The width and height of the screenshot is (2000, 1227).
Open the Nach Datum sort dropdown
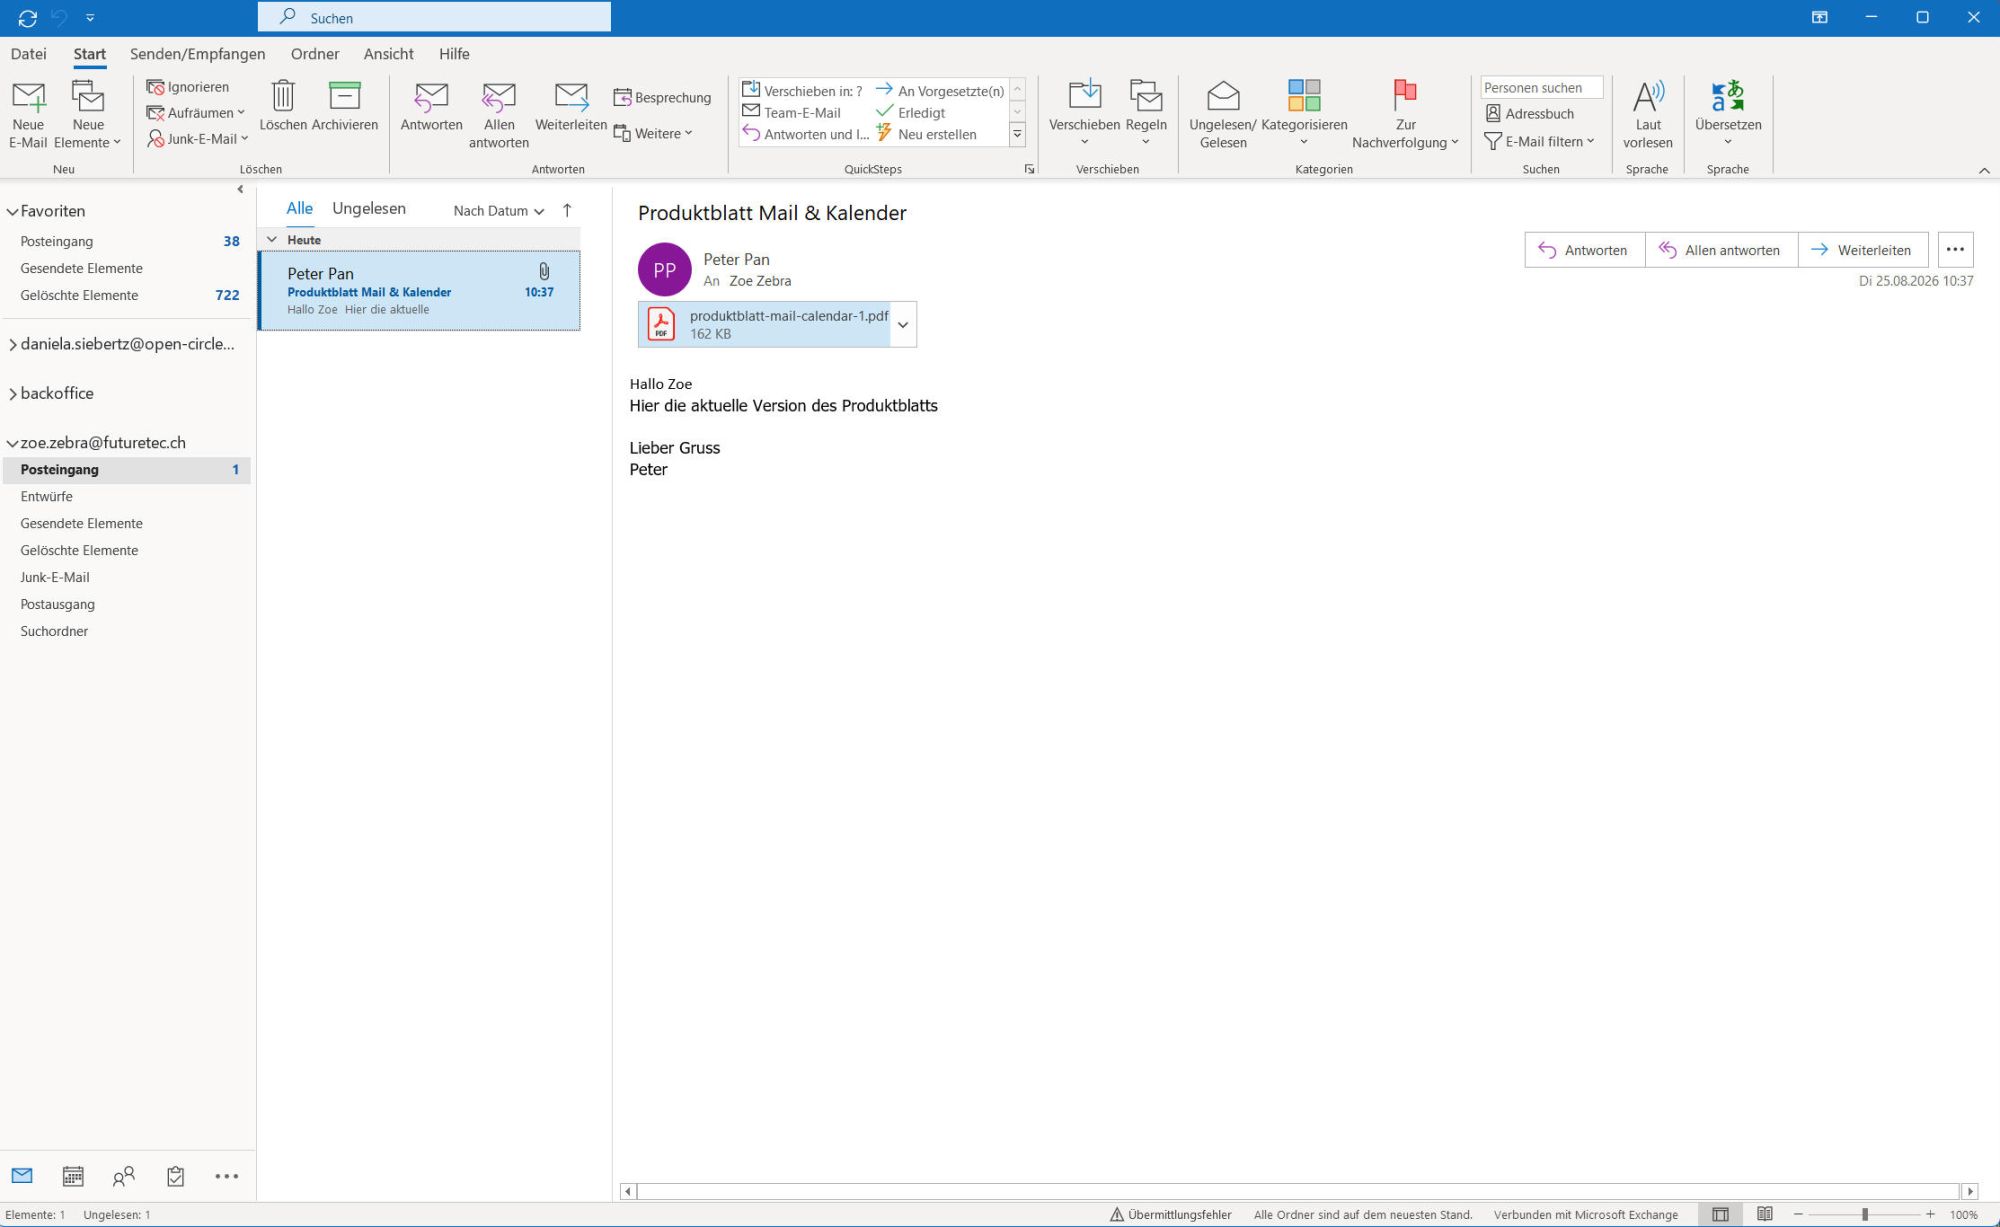(x=498, y=210)
